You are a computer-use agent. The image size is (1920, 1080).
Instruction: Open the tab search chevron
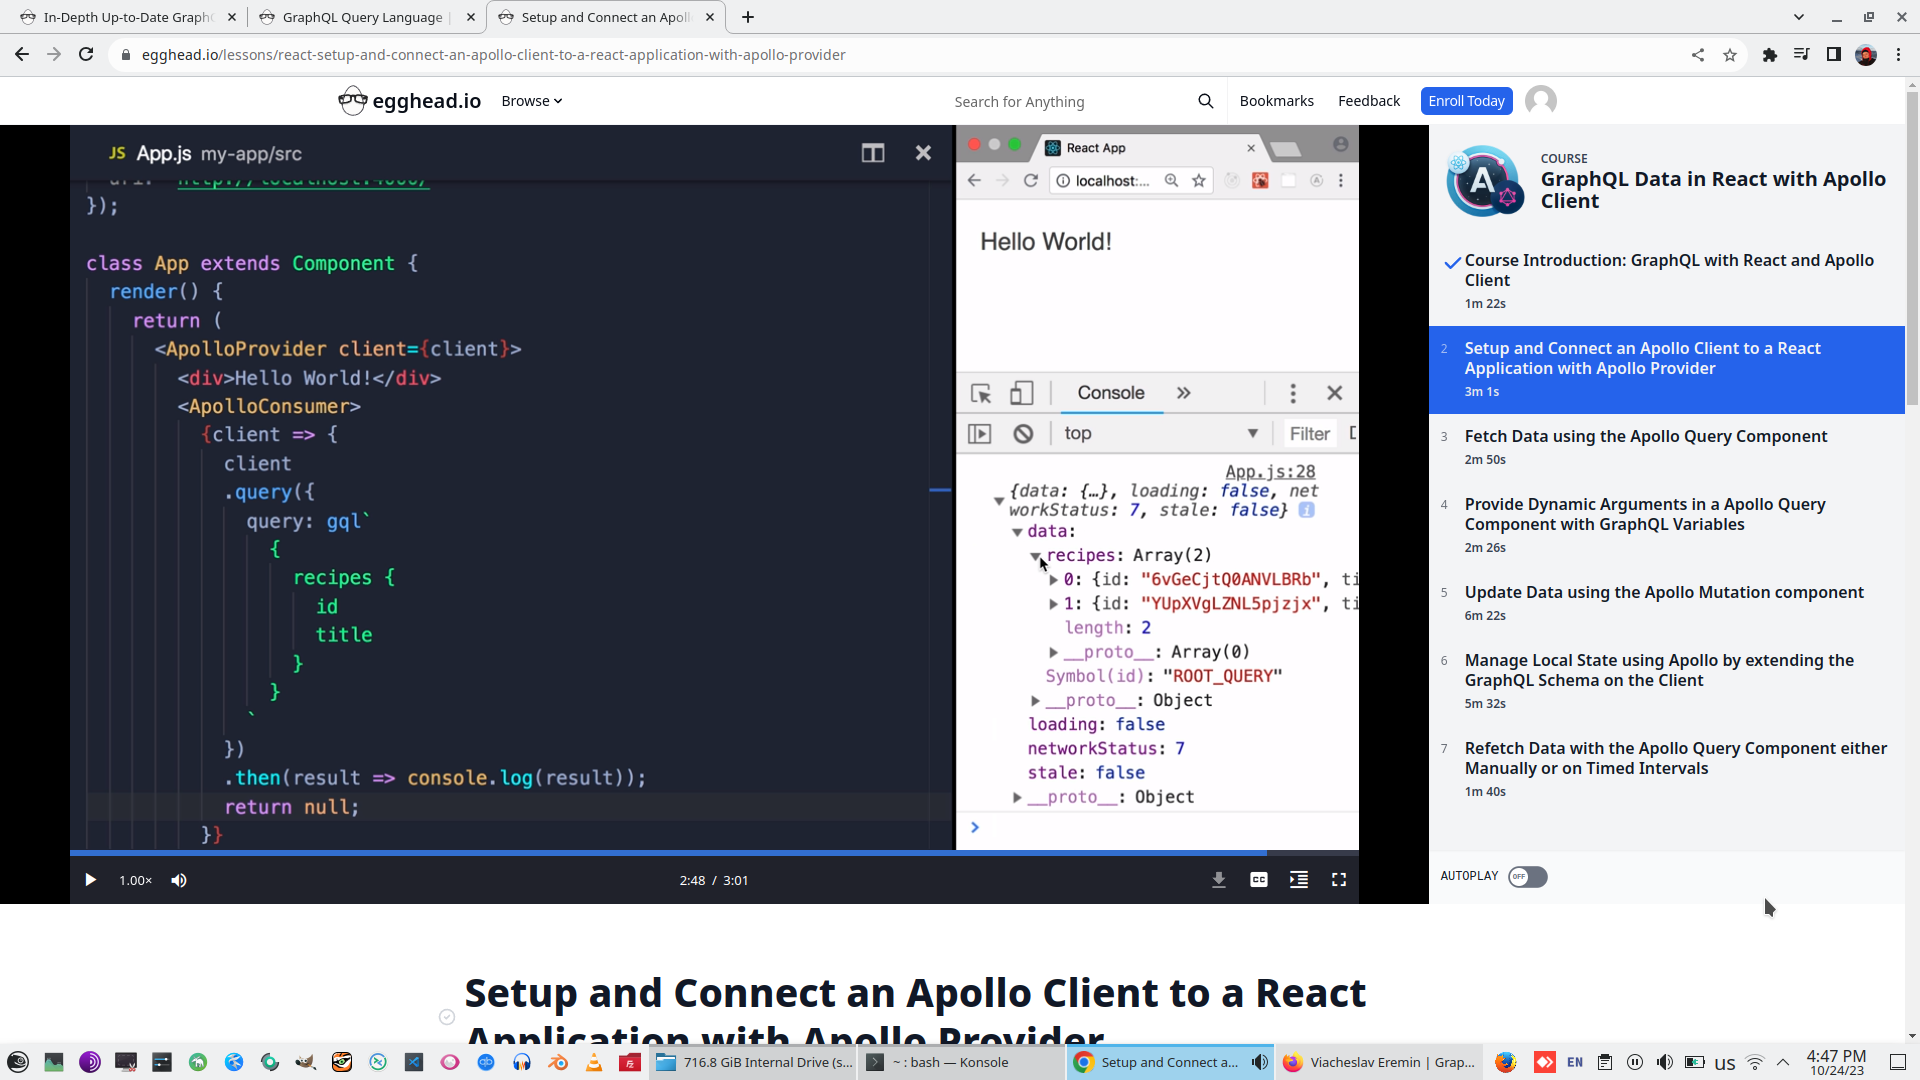(x=1798, y=17)
